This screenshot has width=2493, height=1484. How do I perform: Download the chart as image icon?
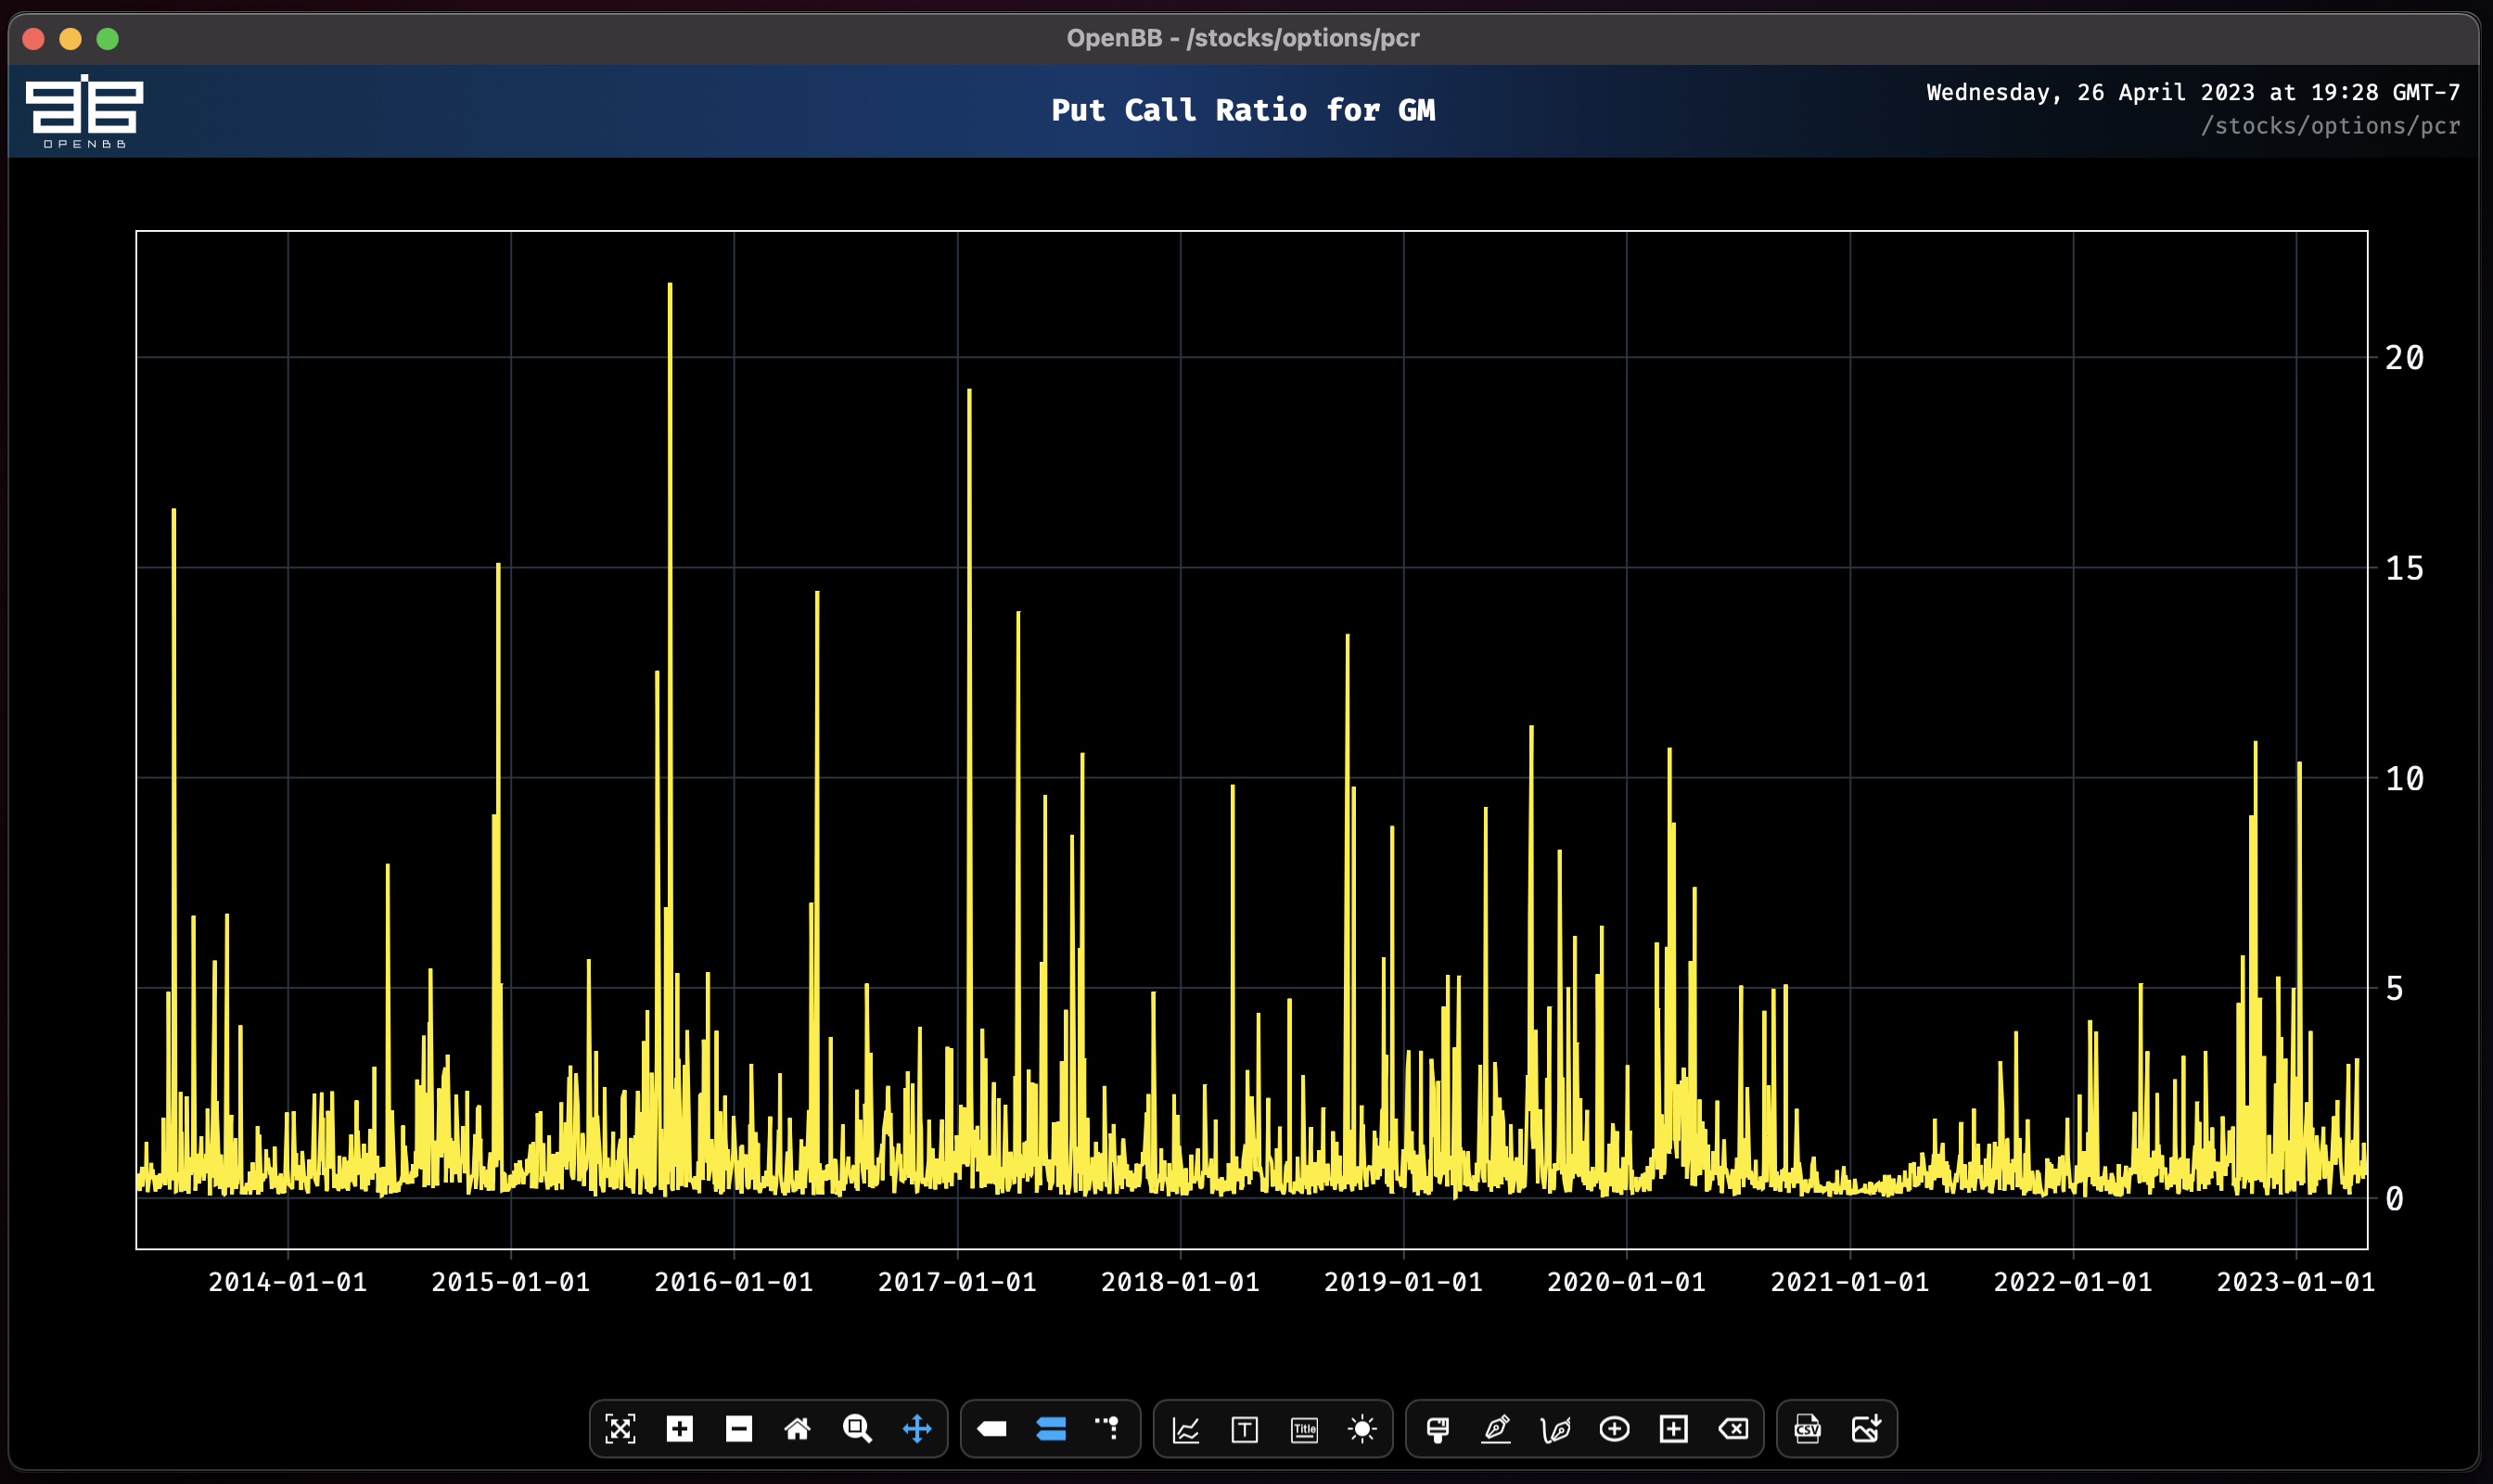[1866, 1429]
